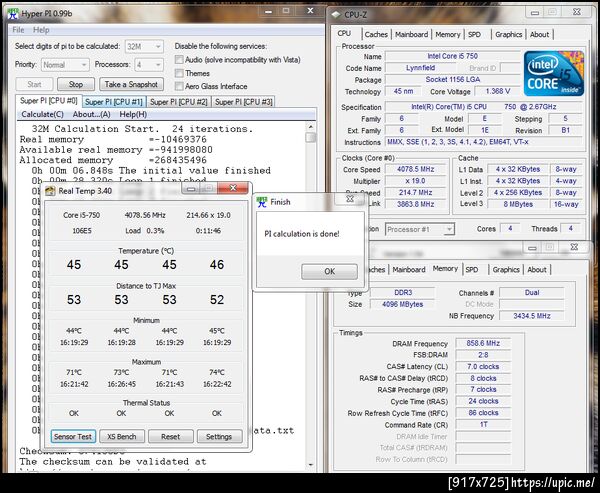Select SPD tab in lower CPU-Z window

tap(472, 269)
